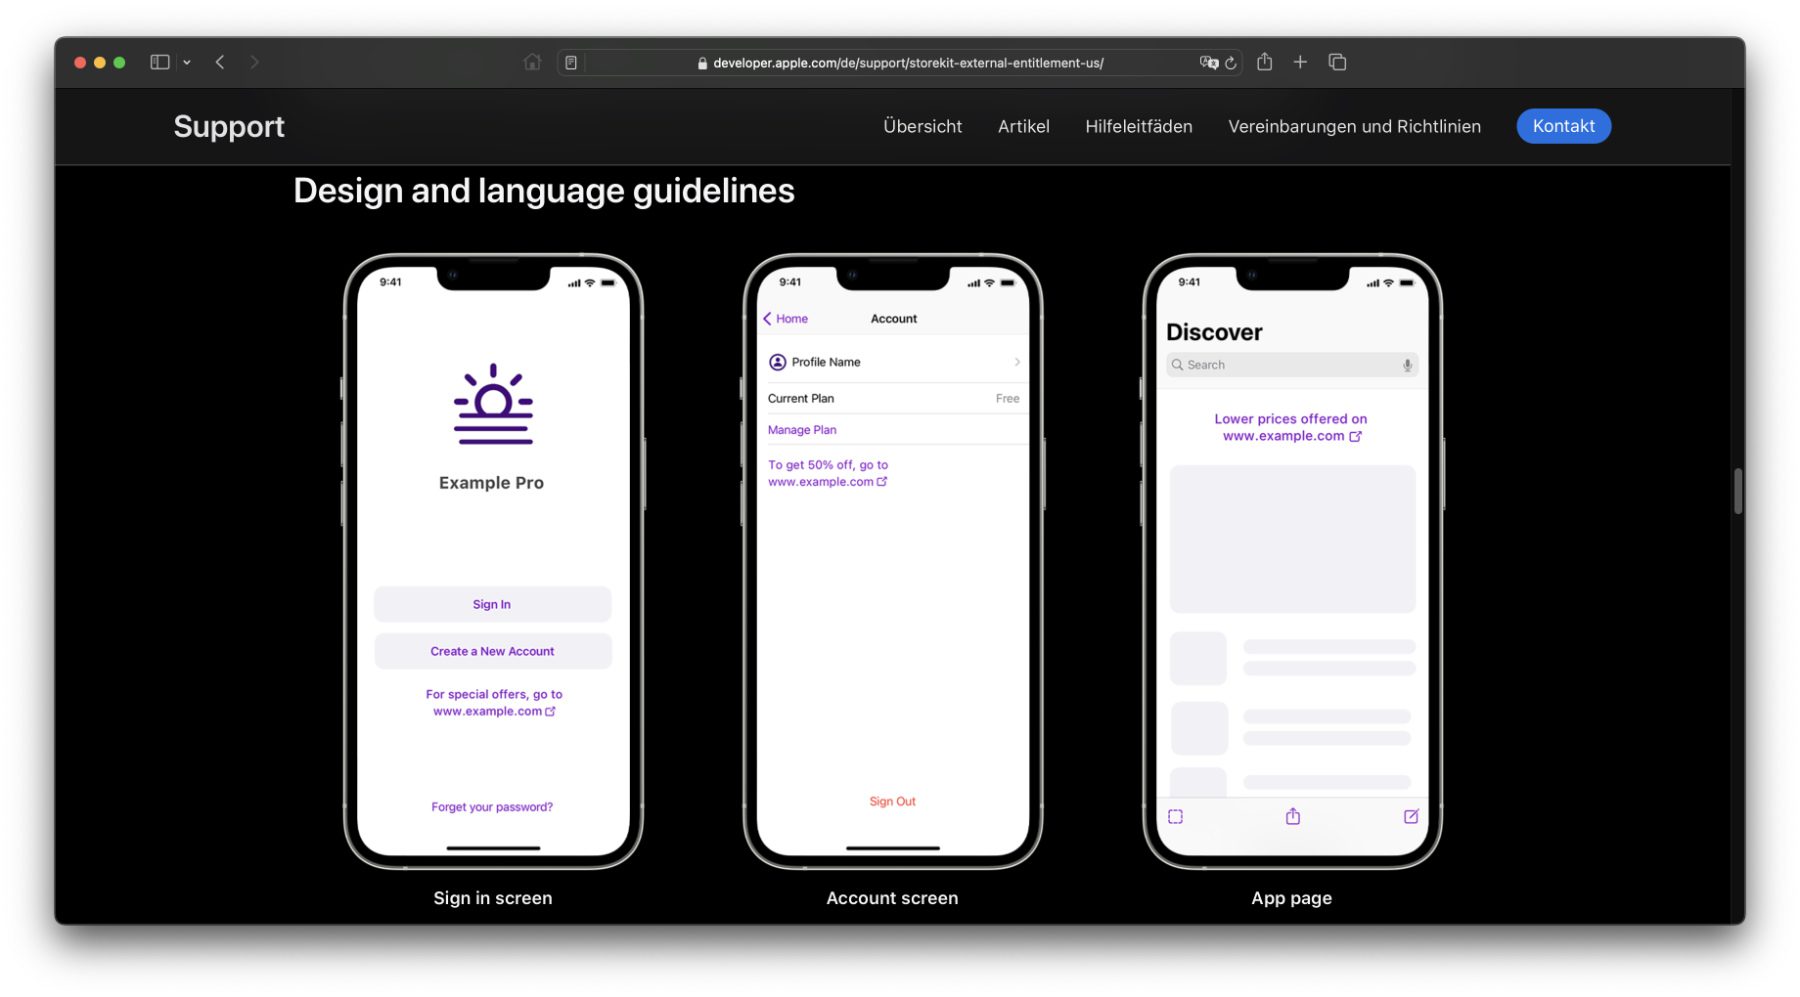
Task: Open the home page icon
Action: [x=532, y=62]
